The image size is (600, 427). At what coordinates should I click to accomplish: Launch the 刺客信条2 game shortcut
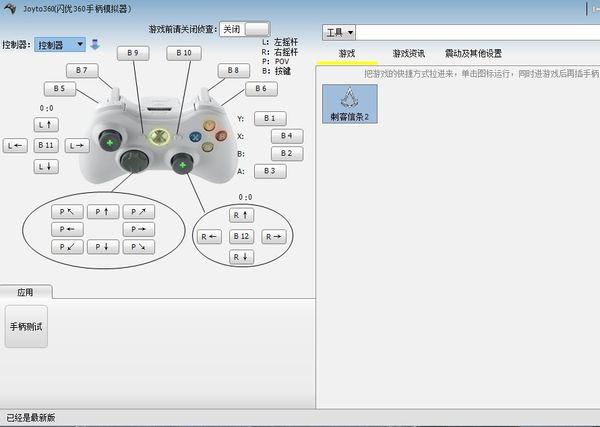pos(349,104)
